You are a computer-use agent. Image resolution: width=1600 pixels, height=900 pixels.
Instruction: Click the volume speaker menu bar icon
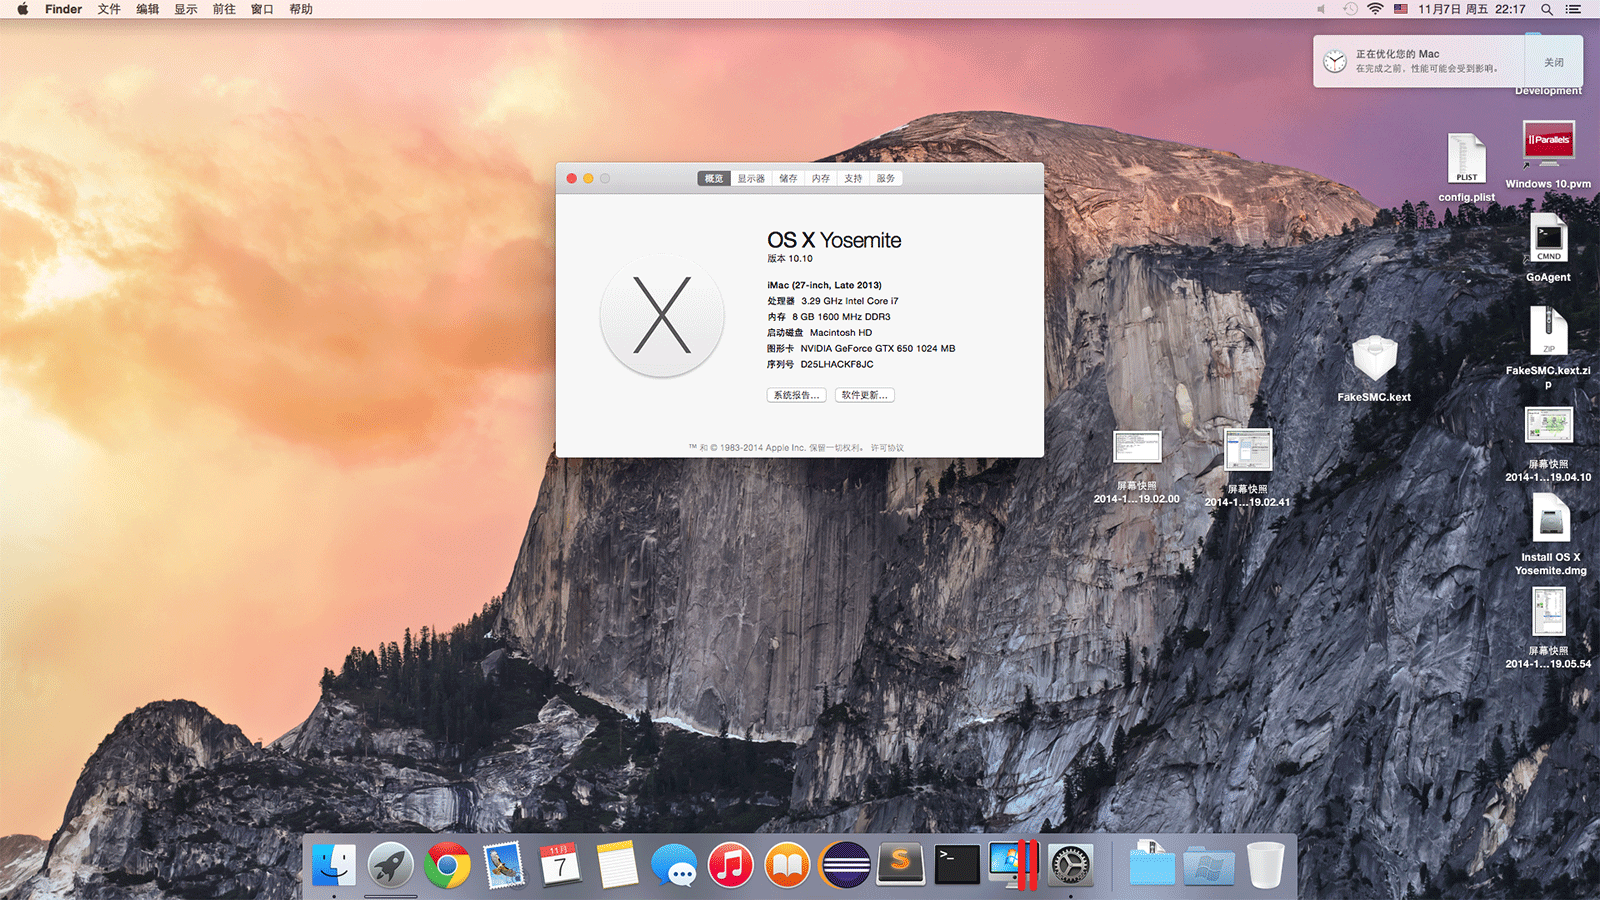pos(1321,9)
